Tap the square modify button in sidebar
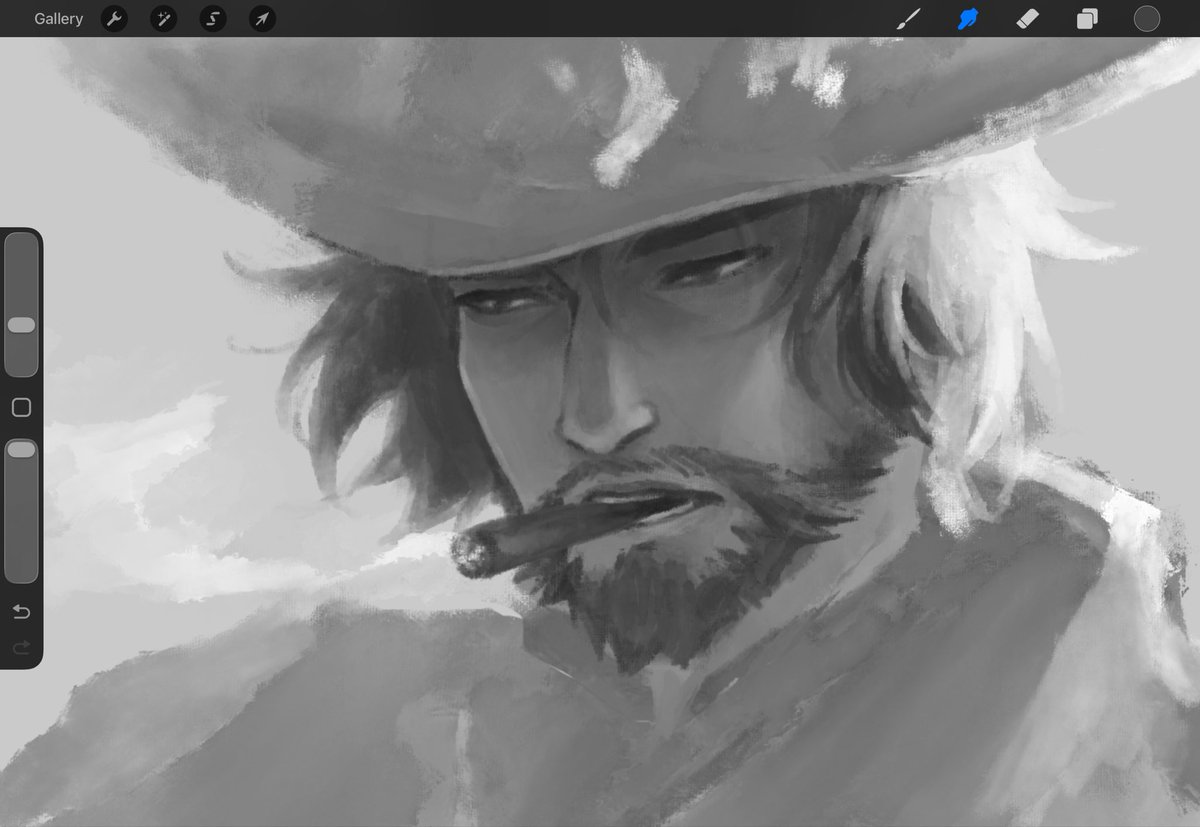The width and height of the screenshot is (1200, 827). pos(21,407)
